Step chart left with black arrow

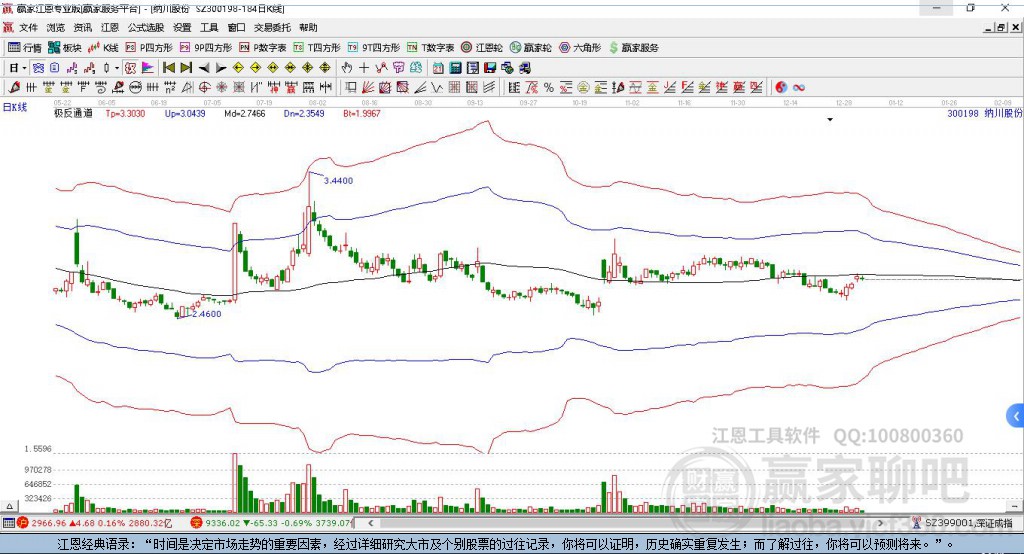coord(204,68)
